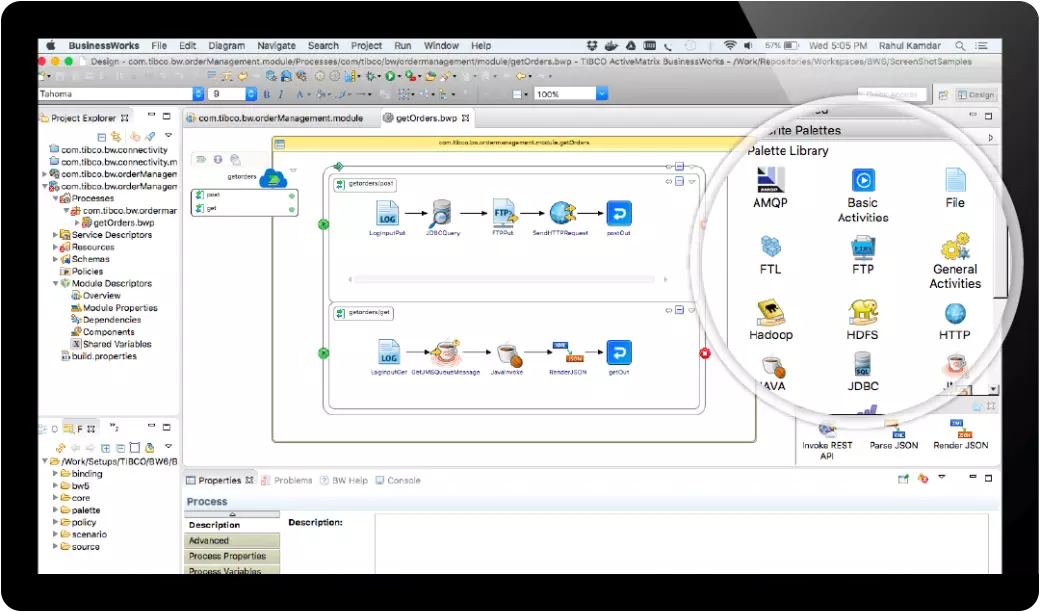This screenshot has height=612, width=1040.
Task: Switch to the Console tab
Action: coord(398,480)
